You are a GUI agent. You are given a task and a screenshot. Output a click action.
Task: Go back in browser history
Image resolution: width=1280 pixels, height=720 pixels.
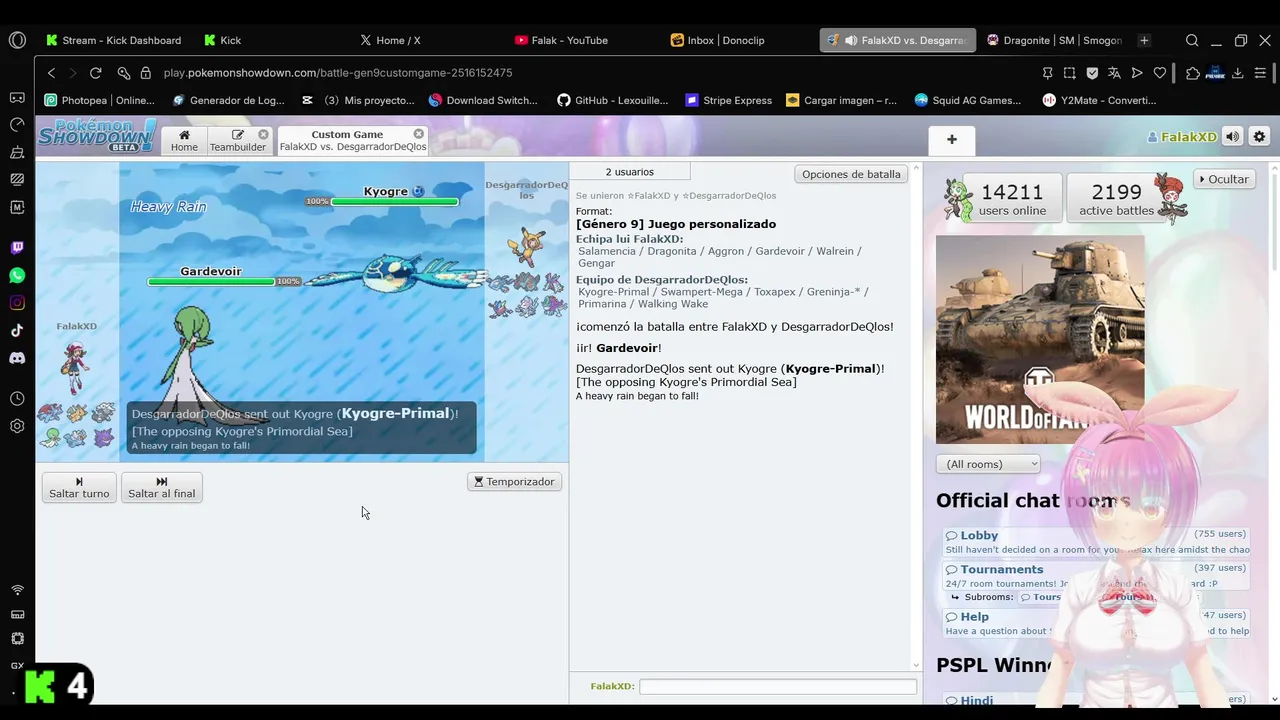(x=52, y=73)
